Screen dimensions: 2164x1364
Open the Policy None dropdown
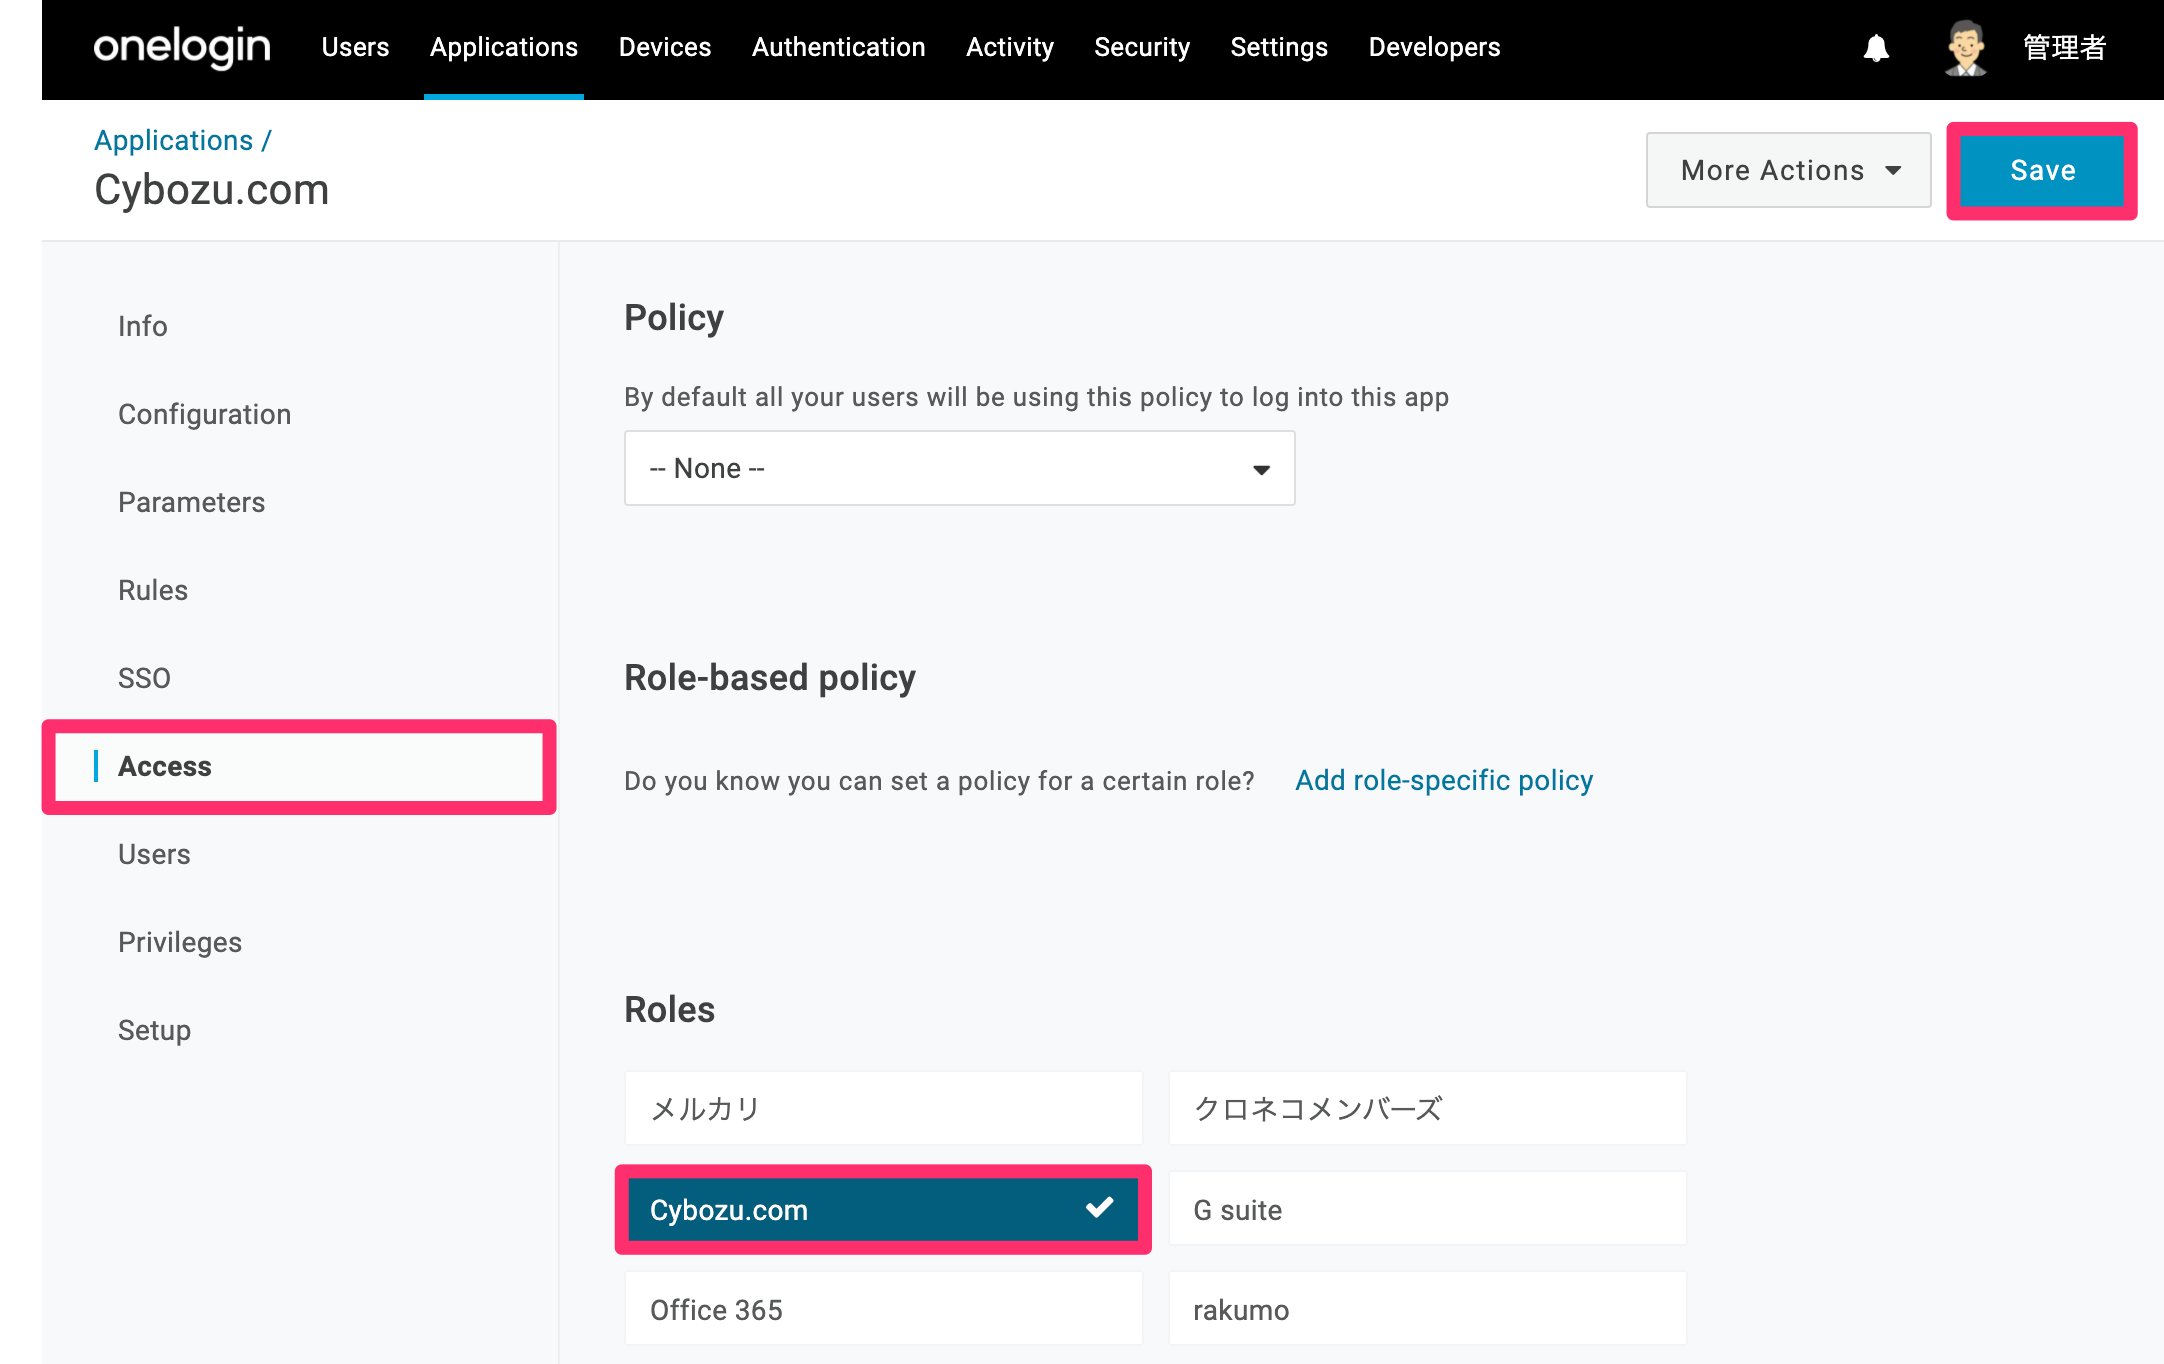959,468
